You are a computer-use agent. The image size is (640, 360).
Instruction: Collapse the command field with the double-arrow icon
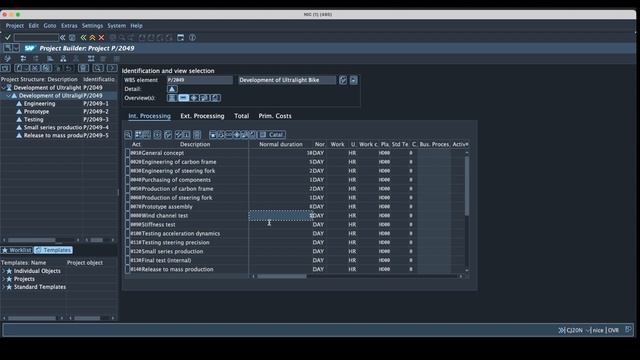(63, 38)
